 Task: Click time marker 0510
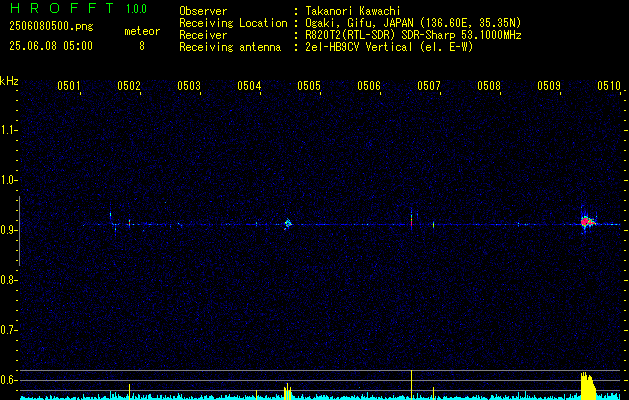pyautogui.click(x=609, y=85)
